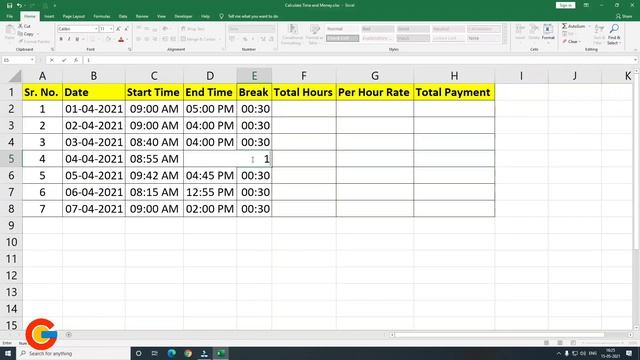Open the Clear eraser menu
This screenshot has height=360, width=640.
(x=571, y=42)
